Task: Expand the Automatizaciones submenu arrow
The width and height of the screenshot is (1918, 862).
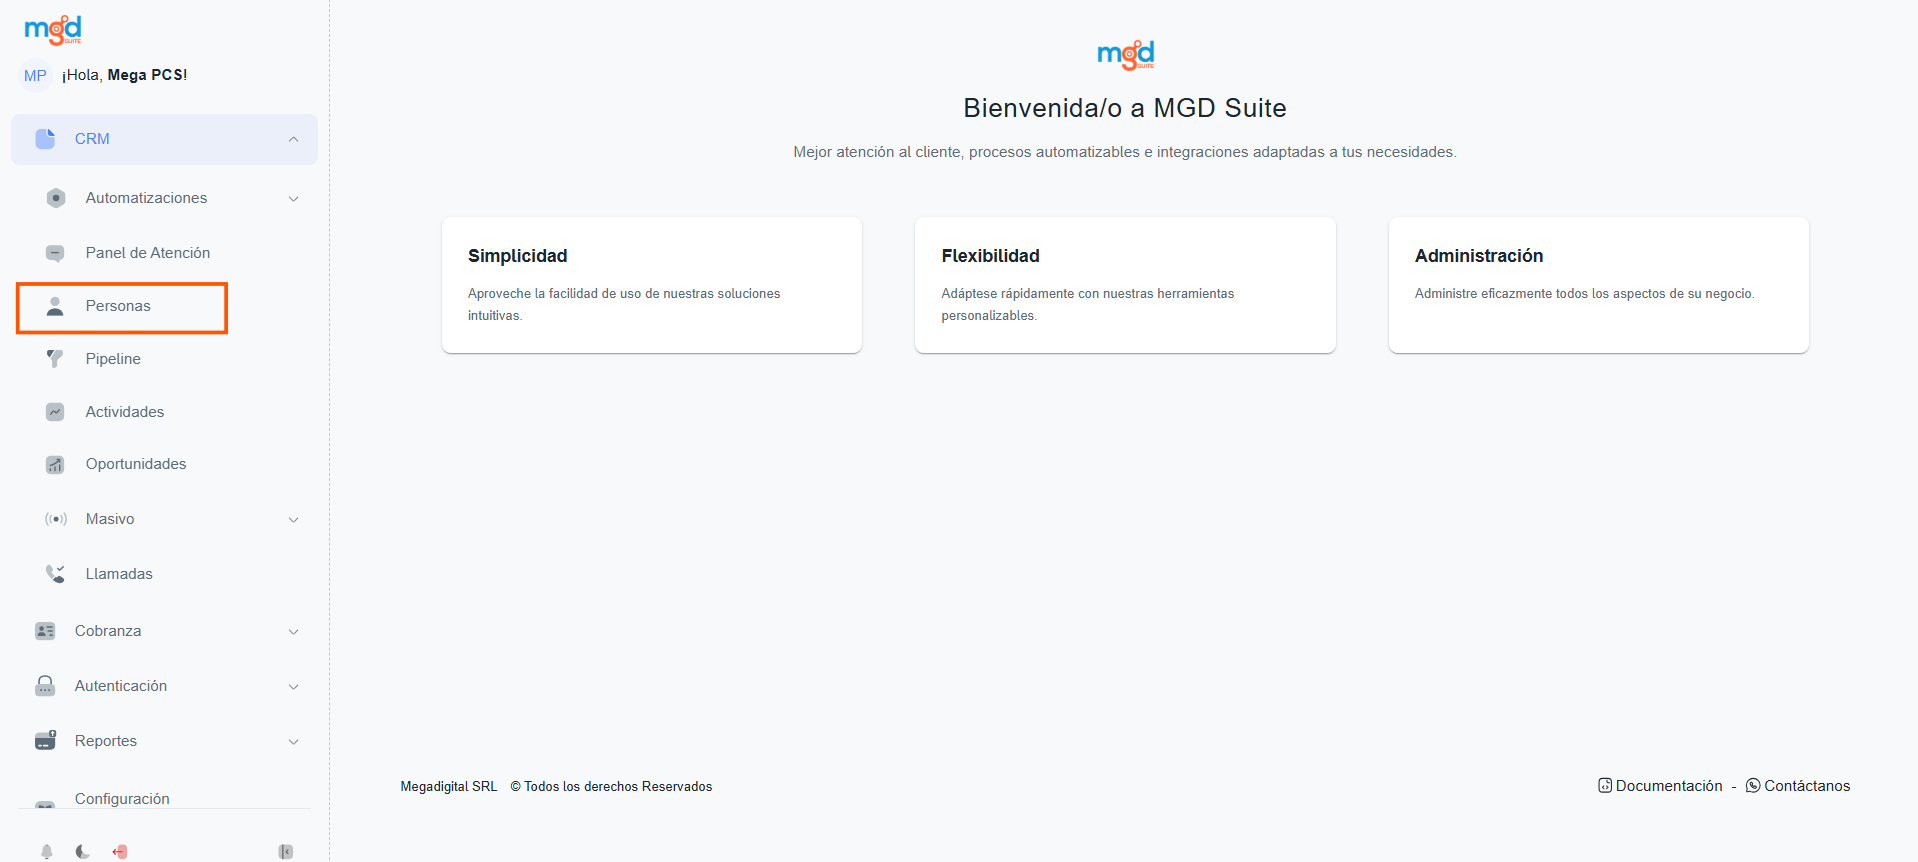Action: tap(293, 198)
